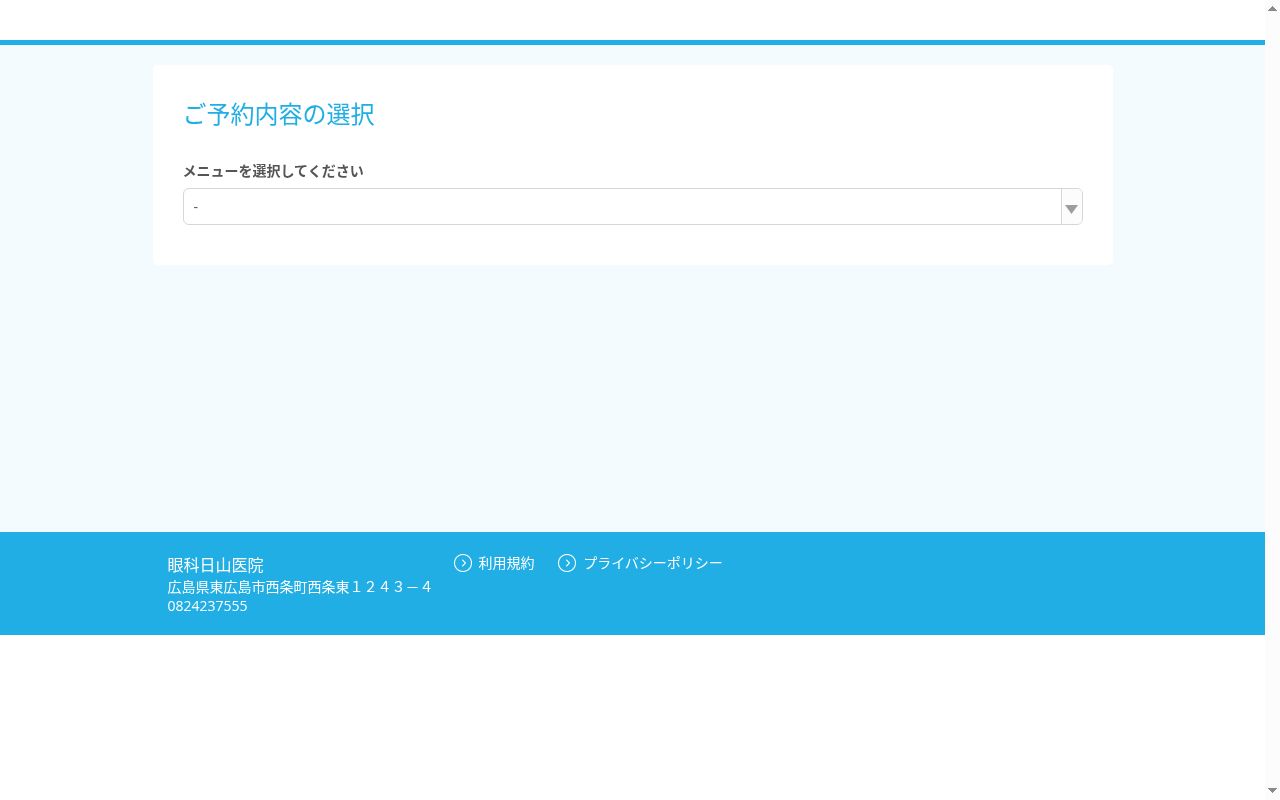Click the dropdown arrow of the menu selector
Screen dimensions: 1280x800
pyautogui.click(x=1071, y=208)
